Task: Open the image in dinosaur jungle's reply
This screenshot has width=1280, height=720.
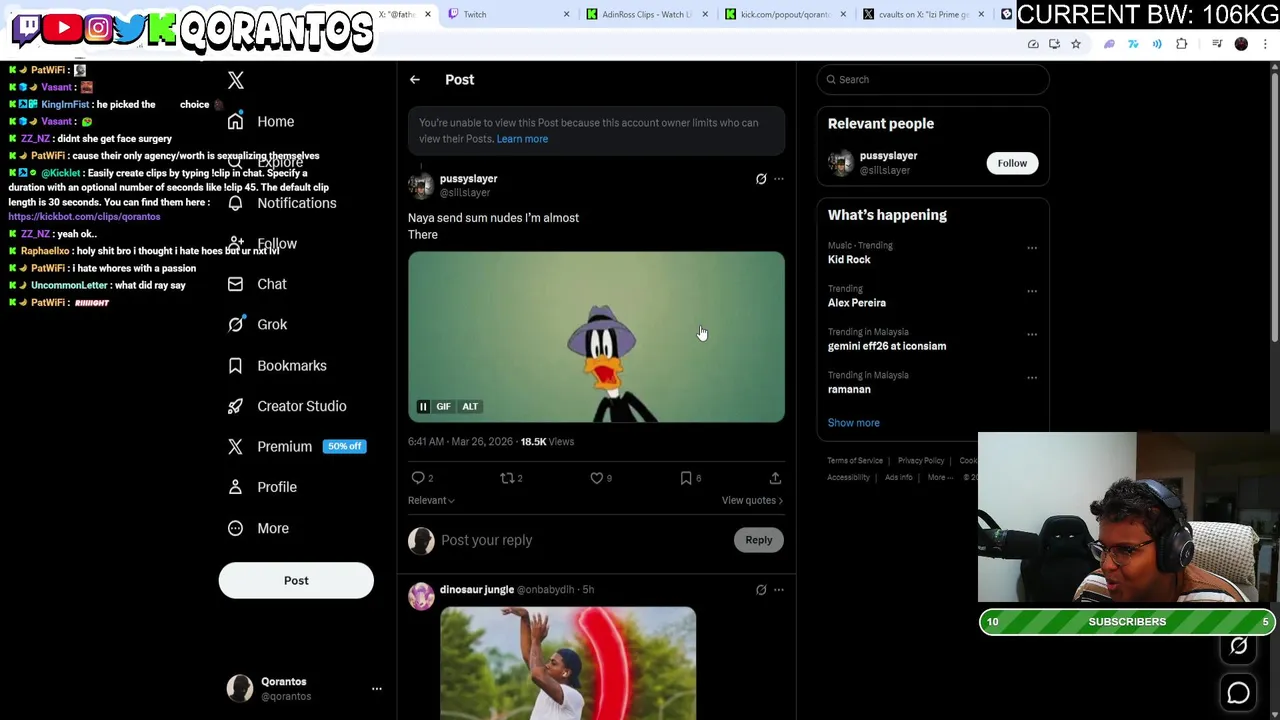Action: (x=568, y=663)
